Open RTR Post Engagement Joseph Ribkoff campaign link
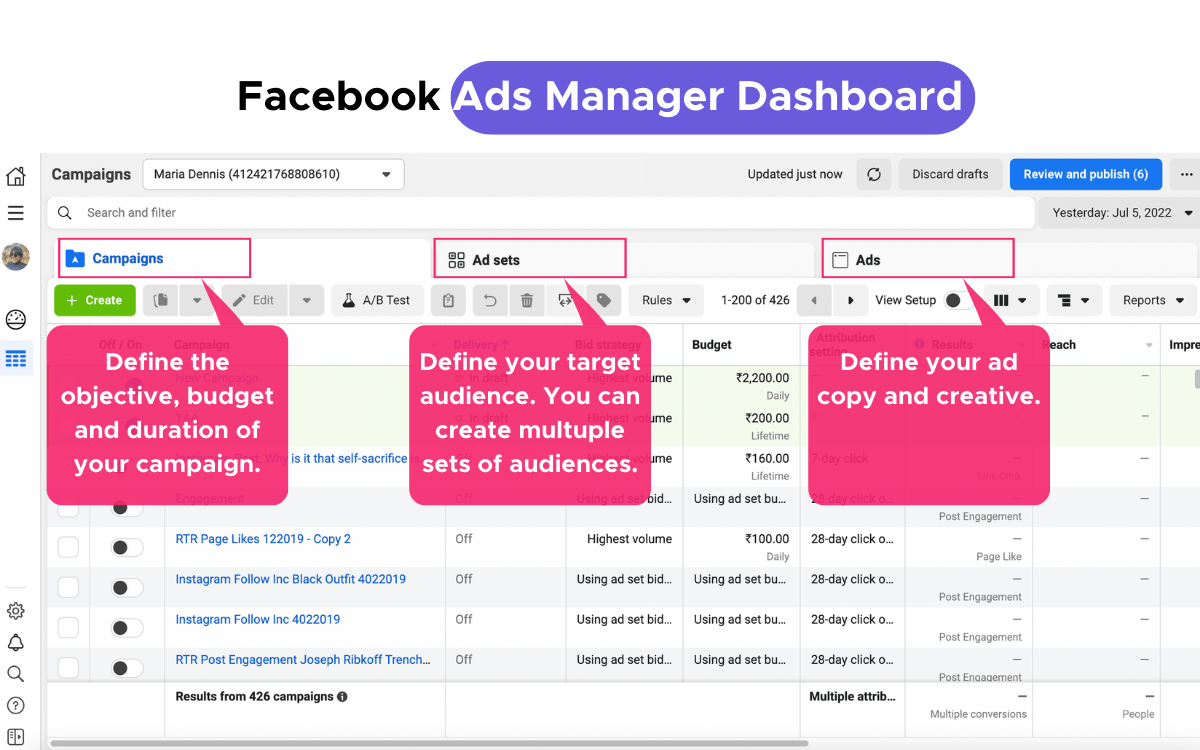The width and height of the screenshot is (1200, 750). coord(303,659)
